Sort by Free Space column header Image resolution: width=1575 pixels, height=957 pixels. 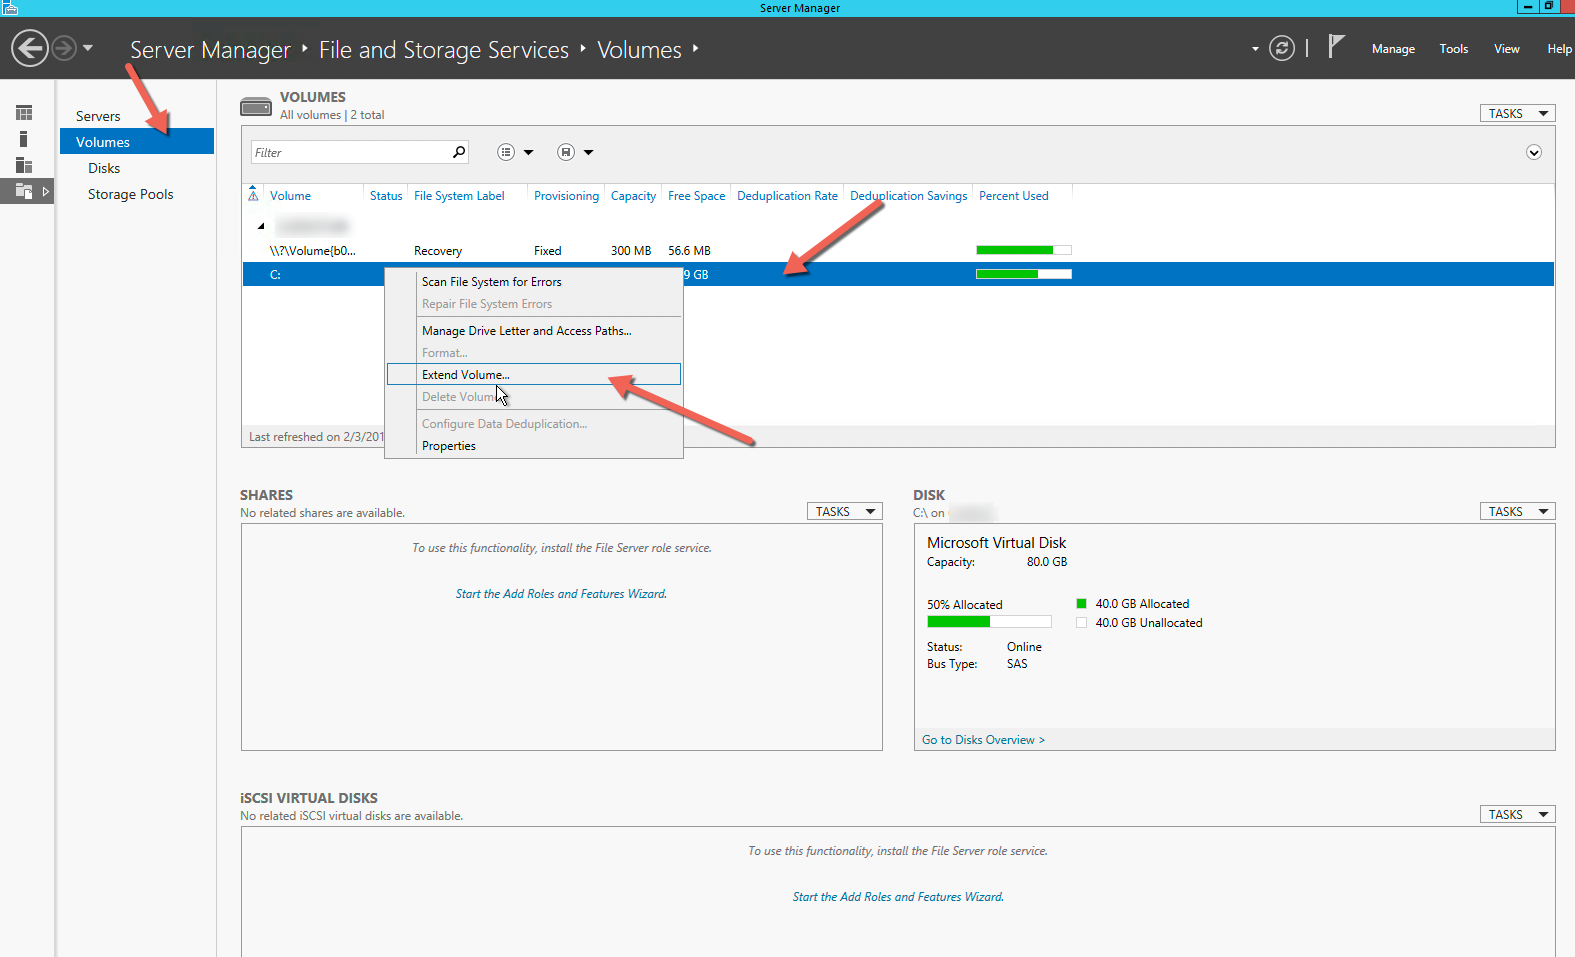[x=696, y=196]
